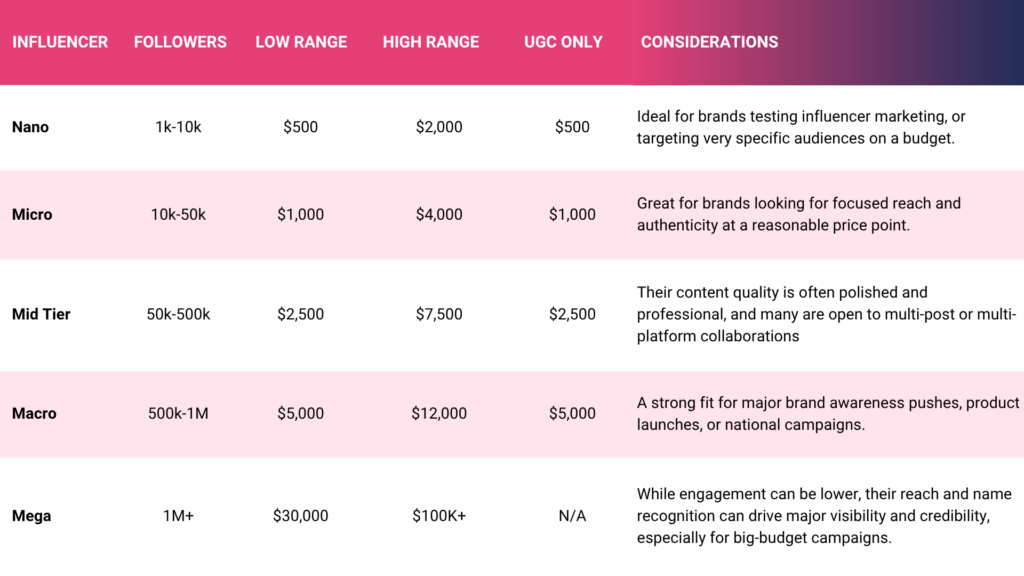The image size is (1024, 576).
Task: Click the 50k-500k followers cell
Action: pyautogui.click(x=178, y=314)
